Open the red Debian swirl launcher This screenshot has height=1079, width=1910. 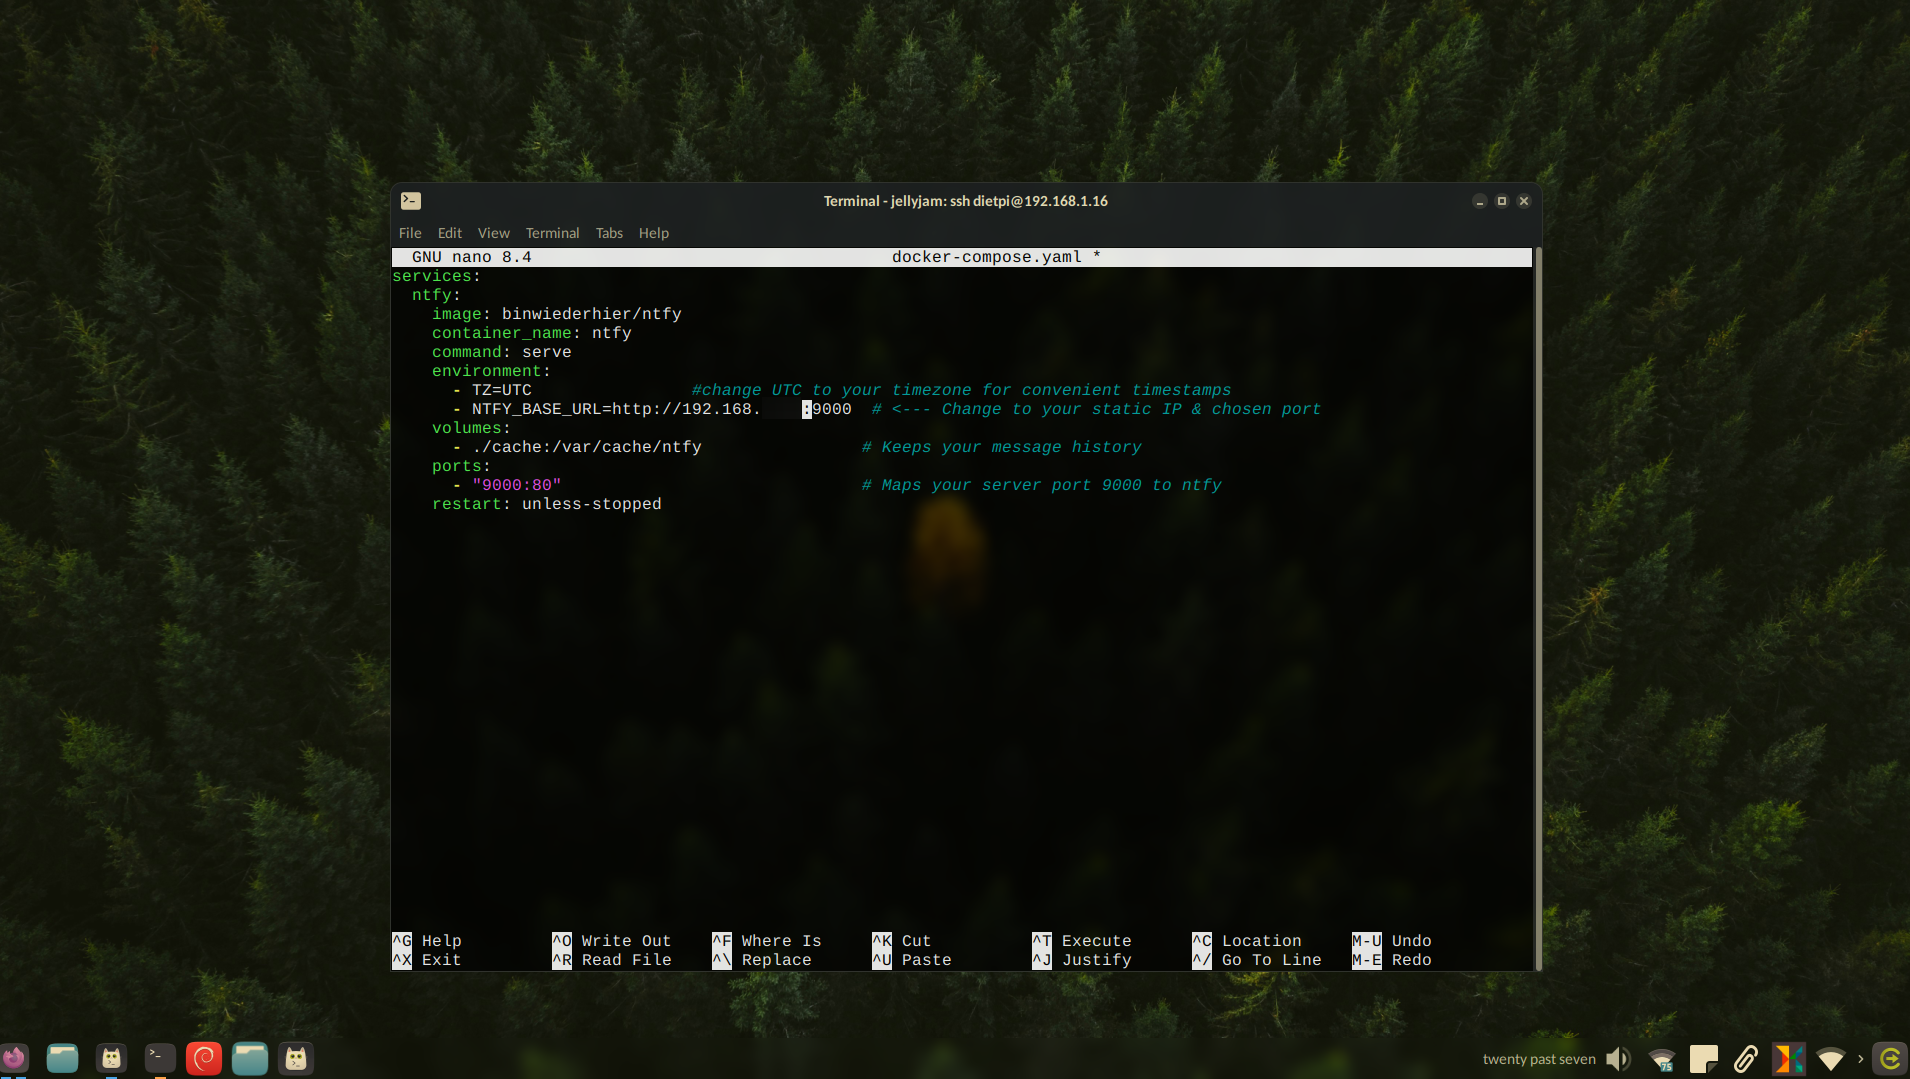[204, 1058]
